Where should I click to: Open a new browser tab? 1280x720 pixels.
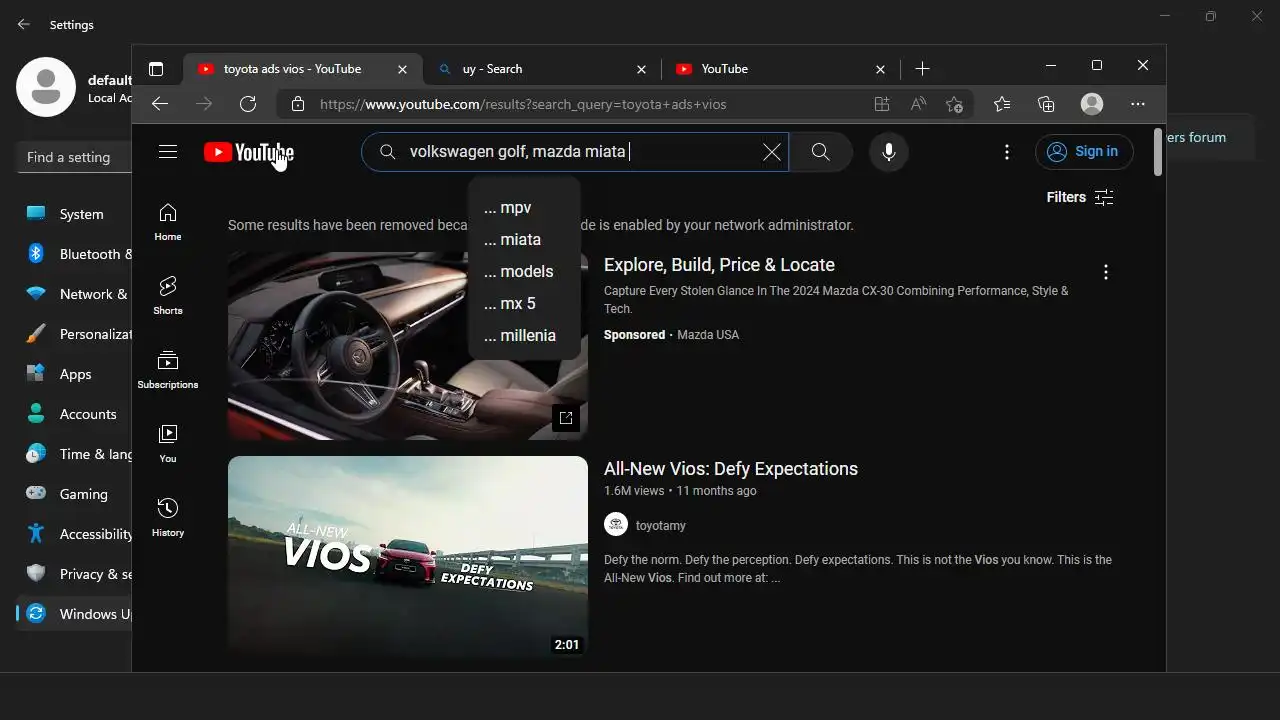pos(922,69)
